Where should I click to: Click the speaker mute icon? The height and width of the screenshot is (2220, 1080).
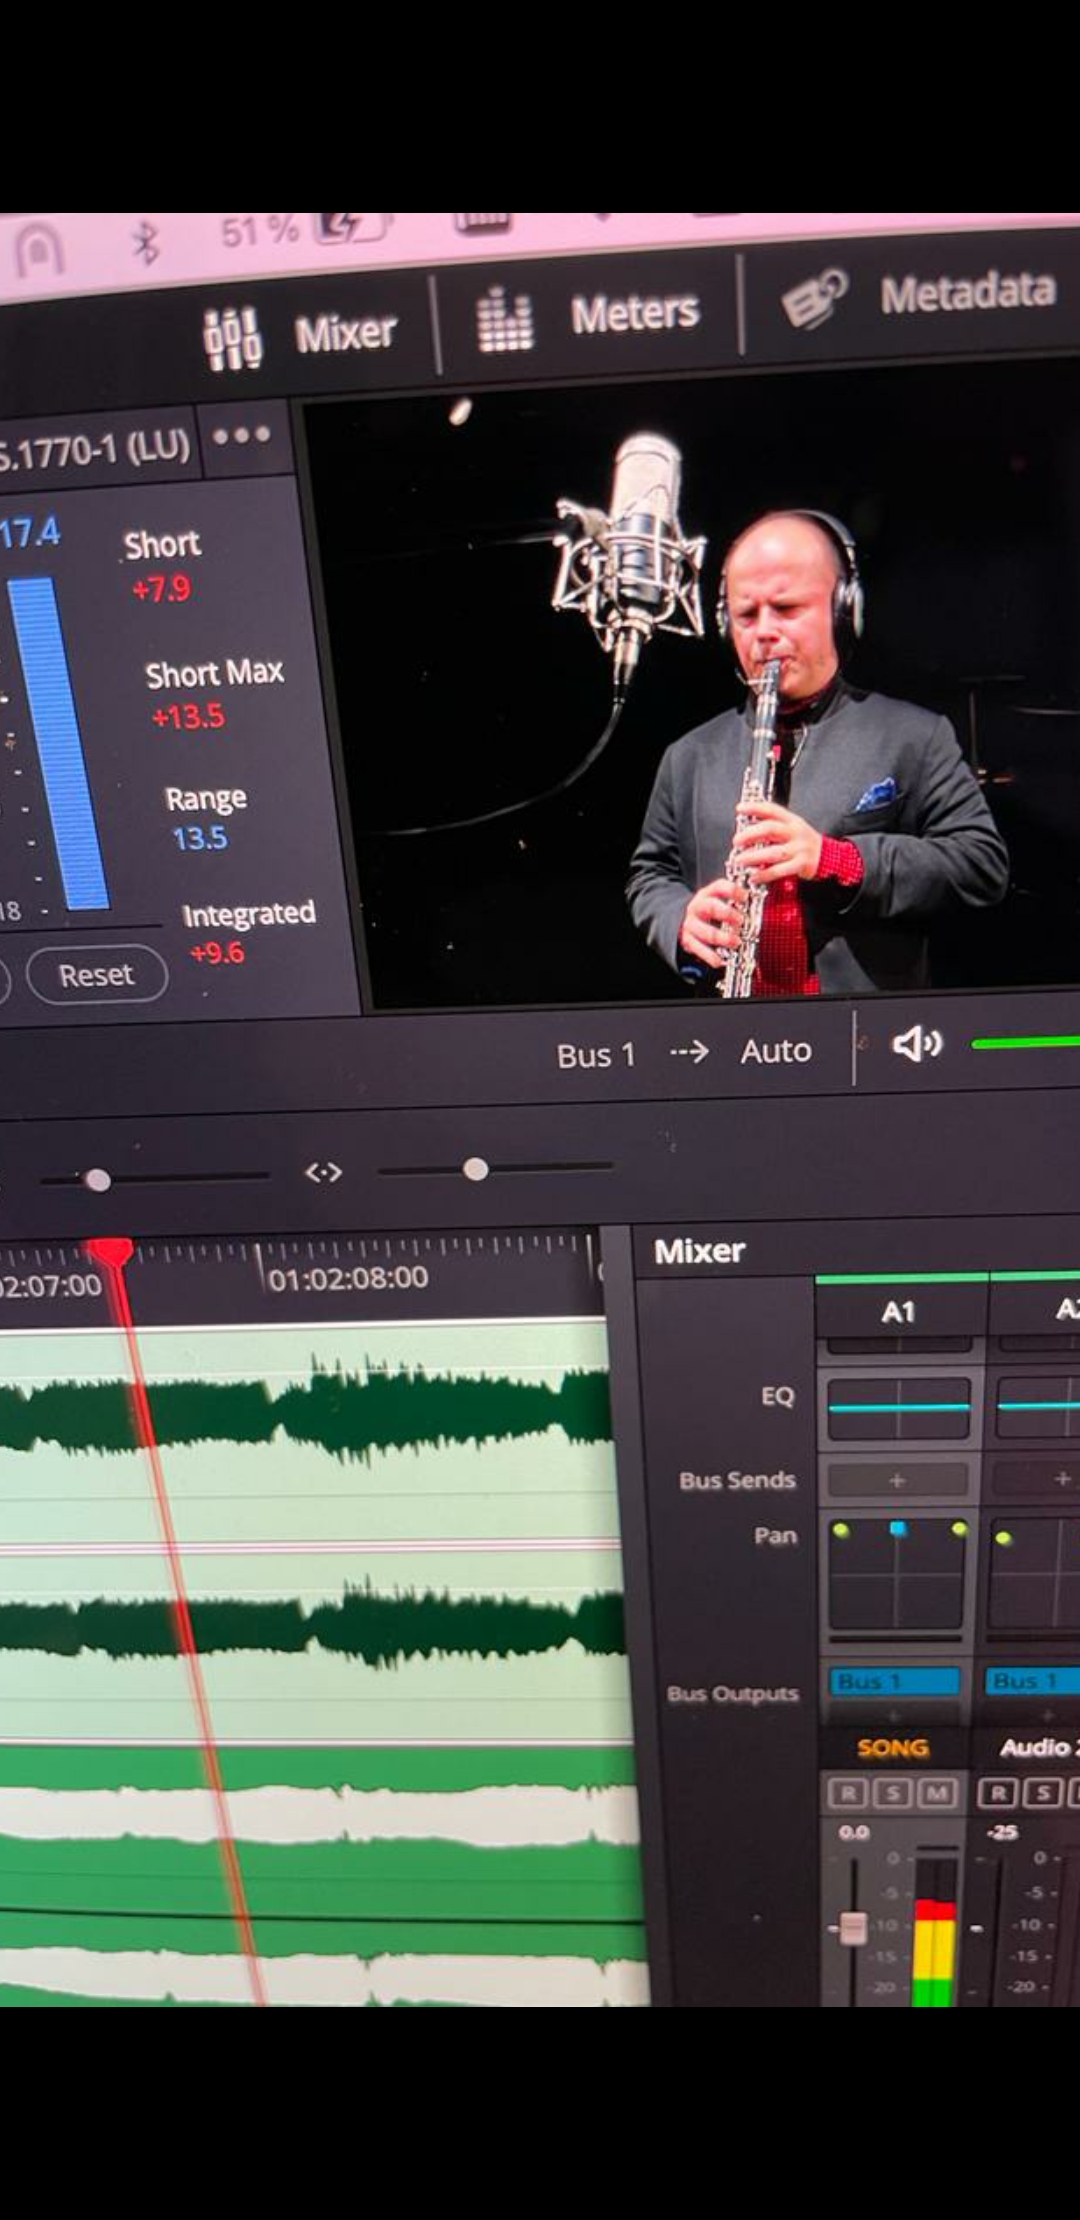pyautogui.click(x=916, y=1044)
